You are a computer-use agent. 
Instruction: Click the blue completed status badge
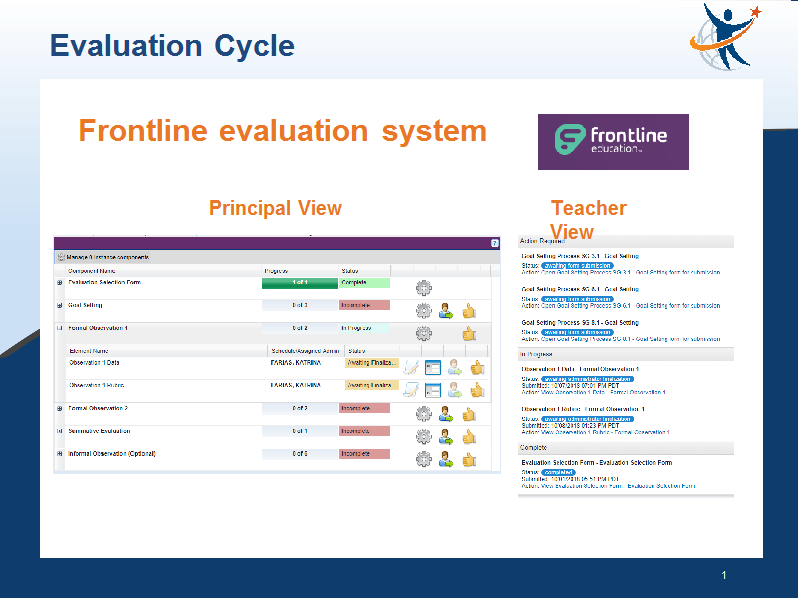coord(559,472)
